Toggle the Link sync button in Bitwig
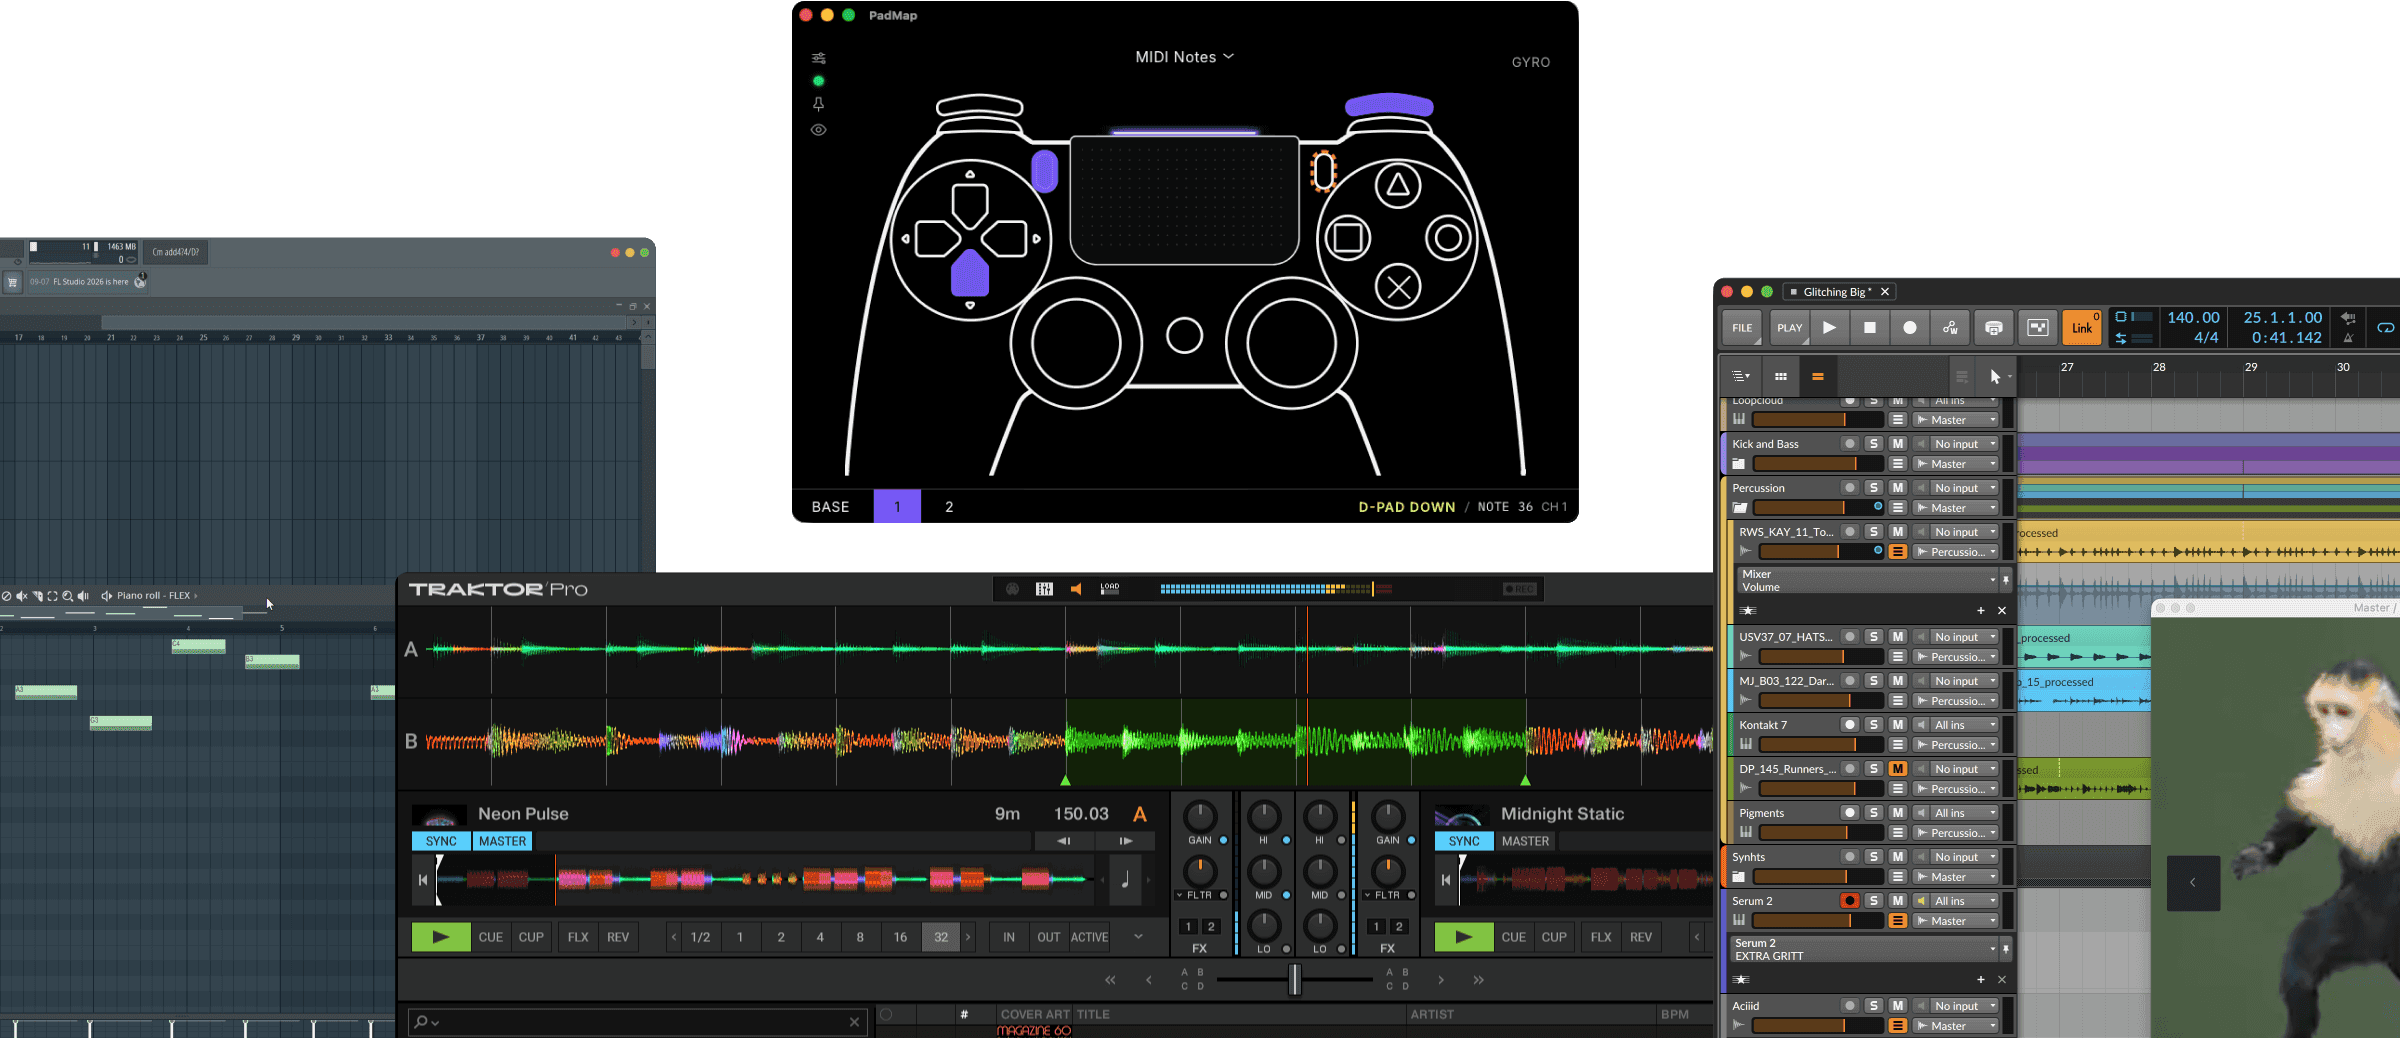 click(x=2082, y=328)
